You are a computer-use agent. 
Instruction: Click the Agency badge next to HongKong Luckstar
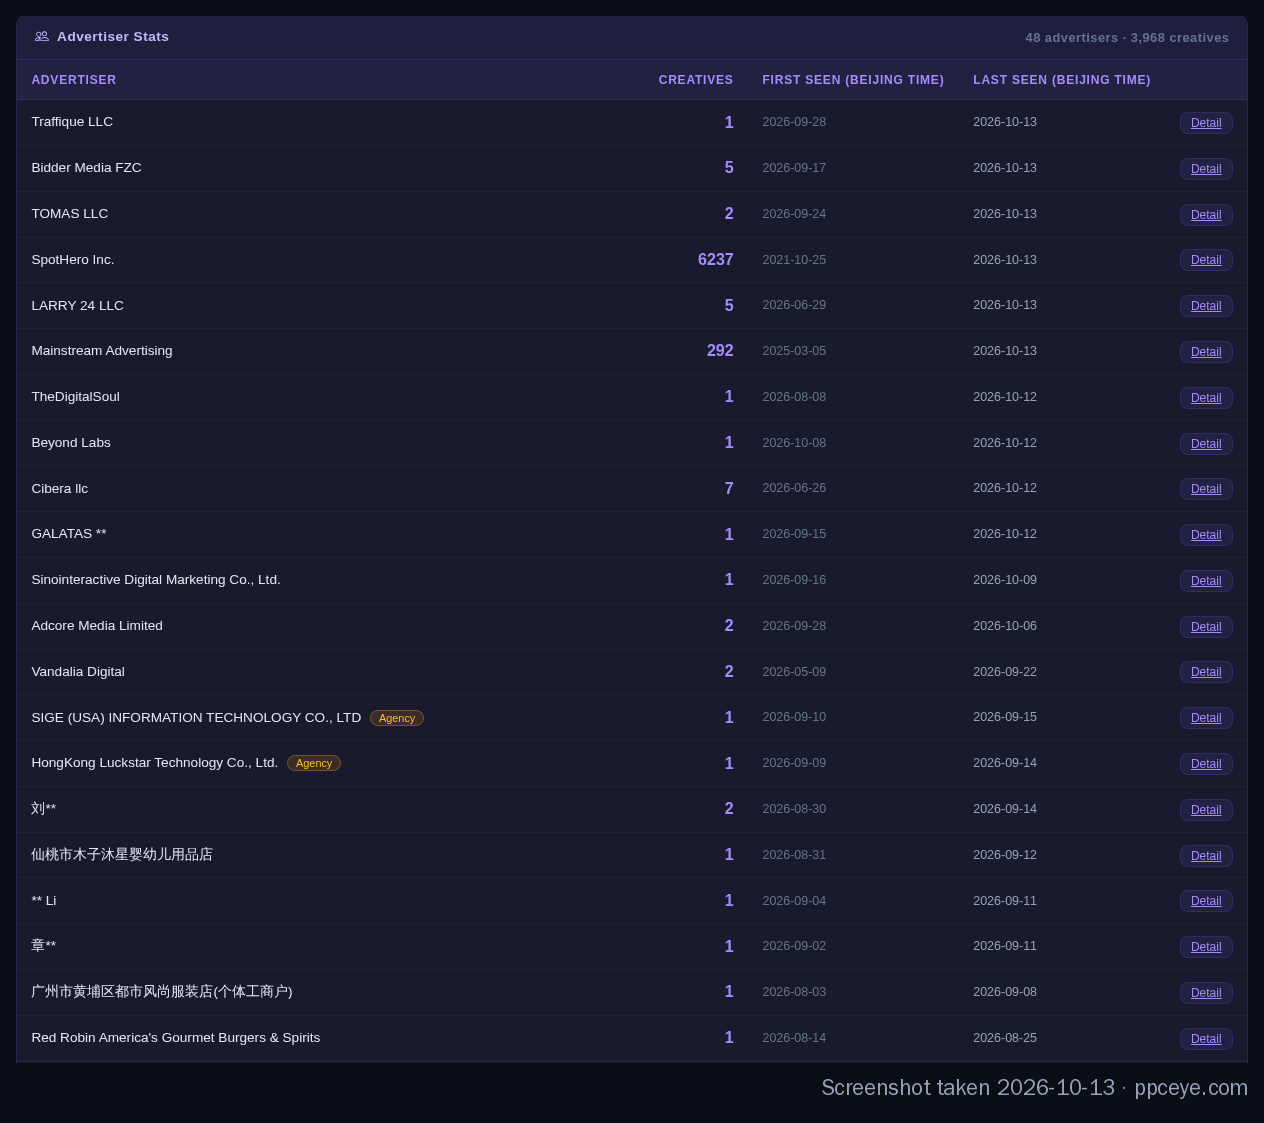(314, 763)
